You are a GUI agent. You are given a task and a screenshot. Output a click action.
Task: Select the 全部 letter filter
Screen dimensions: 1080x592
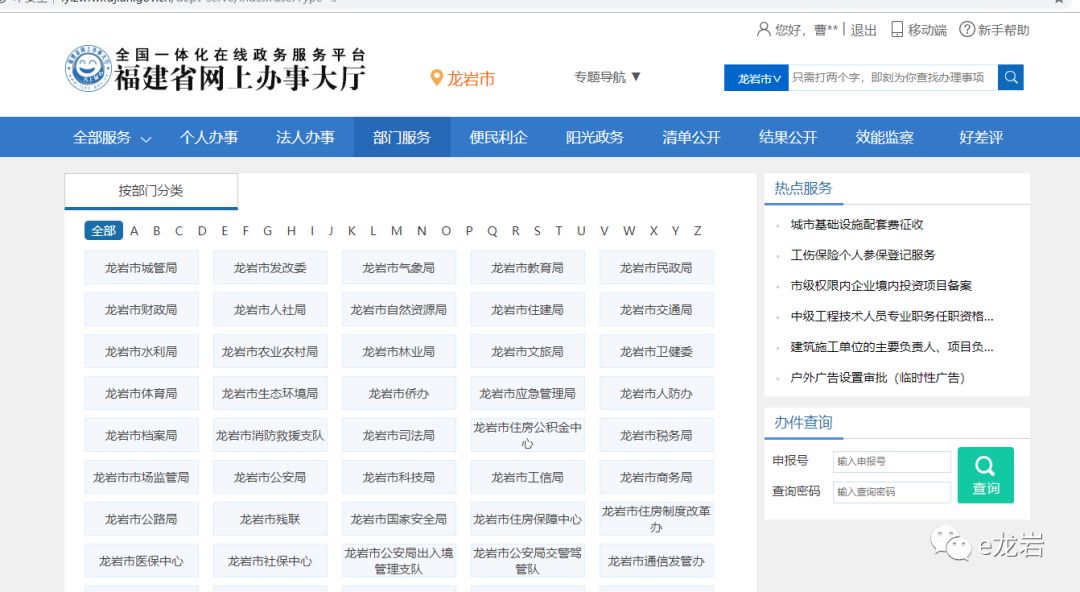point(103,231)
